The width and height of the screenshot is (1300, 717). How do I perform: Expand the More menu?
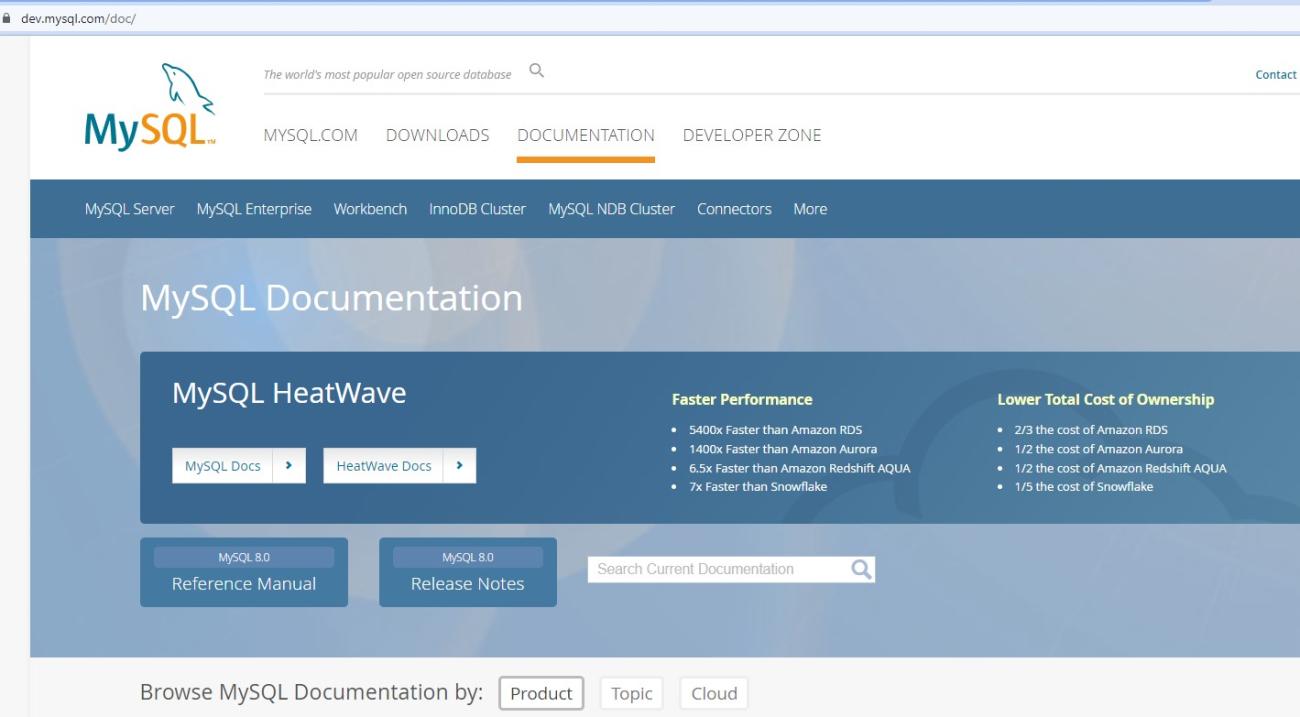pos(810,209)
